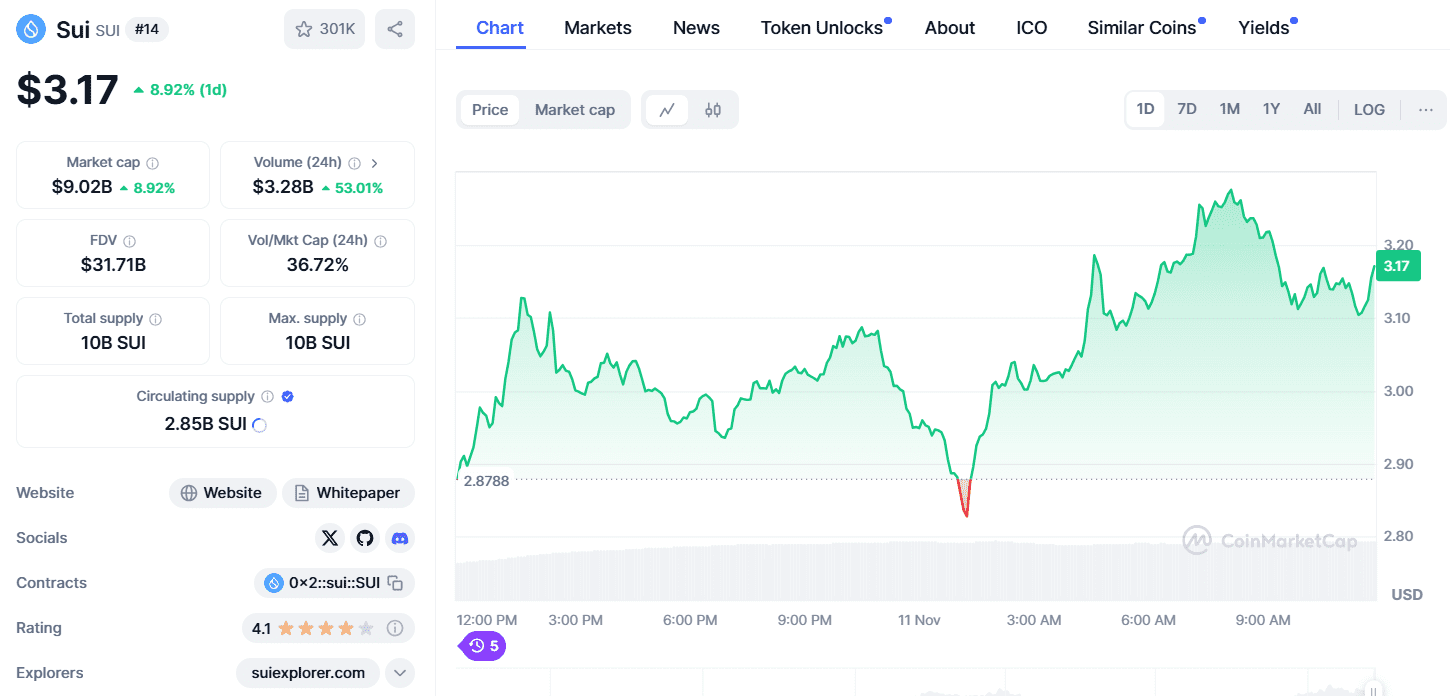Open Sui's X (Twitter) social icon
This screenshot has height=696, width=1450.
[x=330, y=538]
